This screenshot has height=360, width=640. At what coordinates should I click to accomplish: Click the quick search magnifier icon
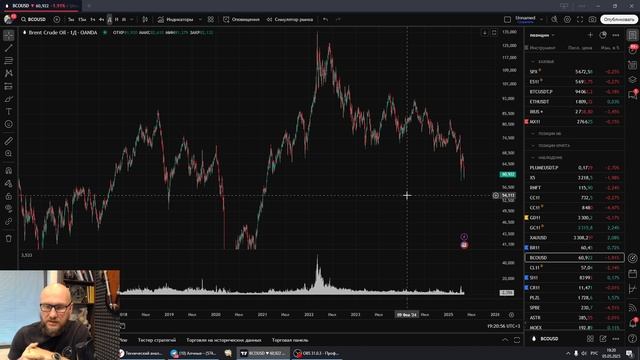[x=554, y=19]
